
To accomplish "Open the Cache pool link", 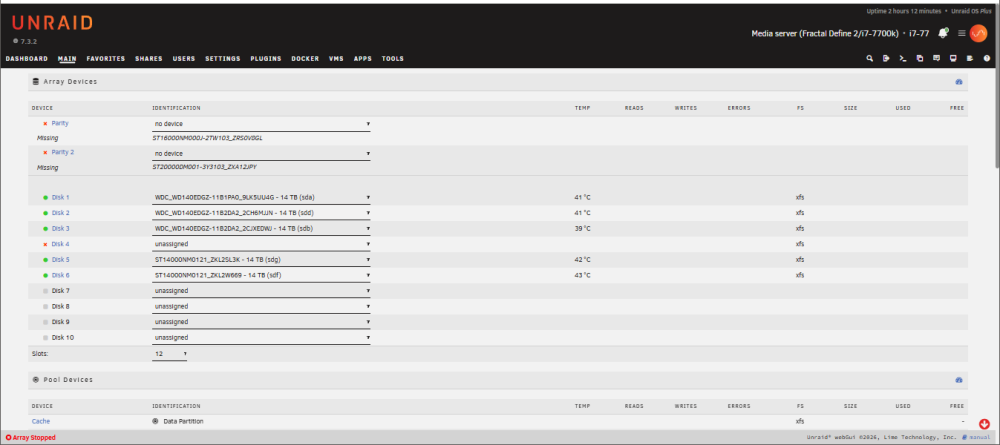I will point(41,421).
